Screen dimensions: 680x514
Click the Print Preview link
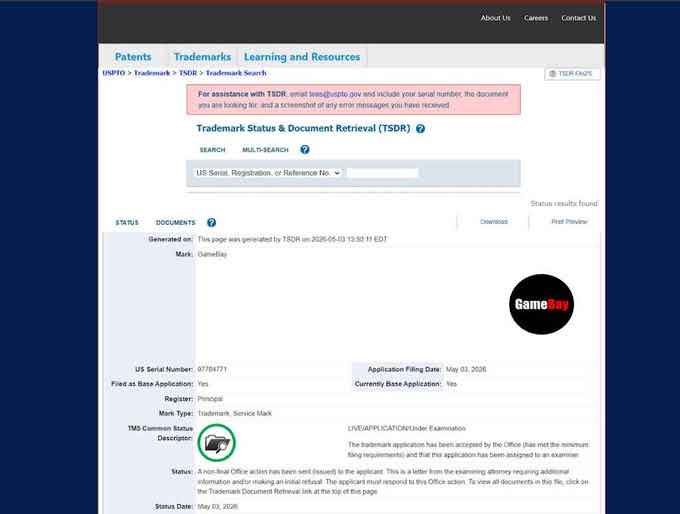569,222
